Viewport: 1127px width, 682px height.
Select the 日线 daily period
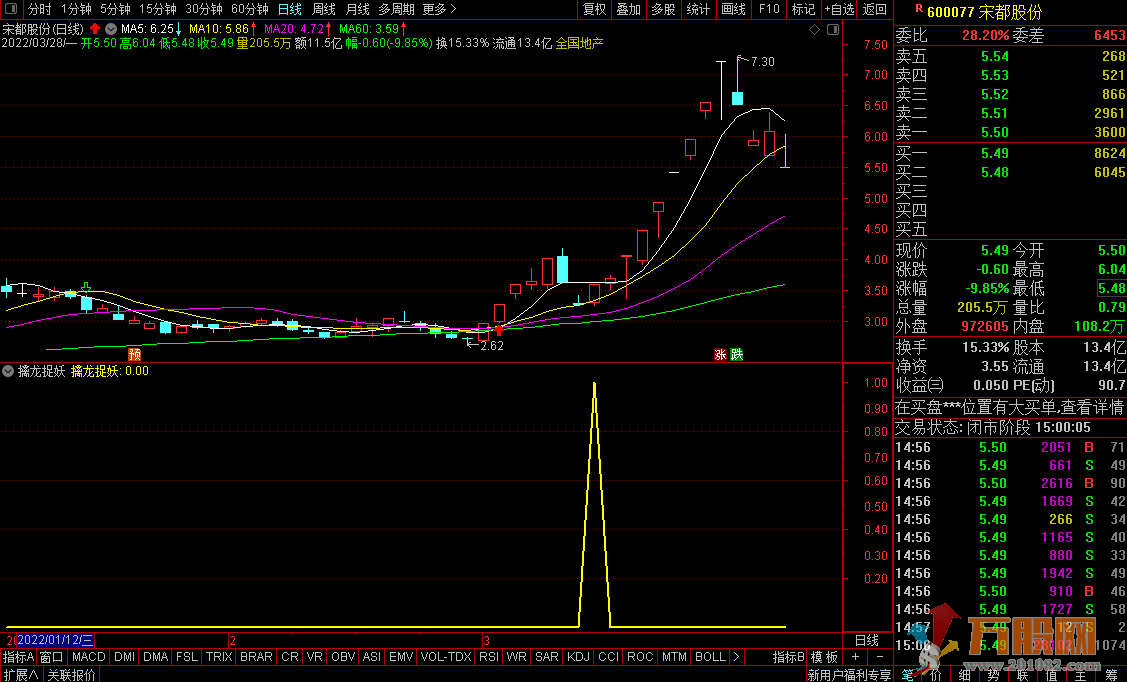click(x=290, y=9)
